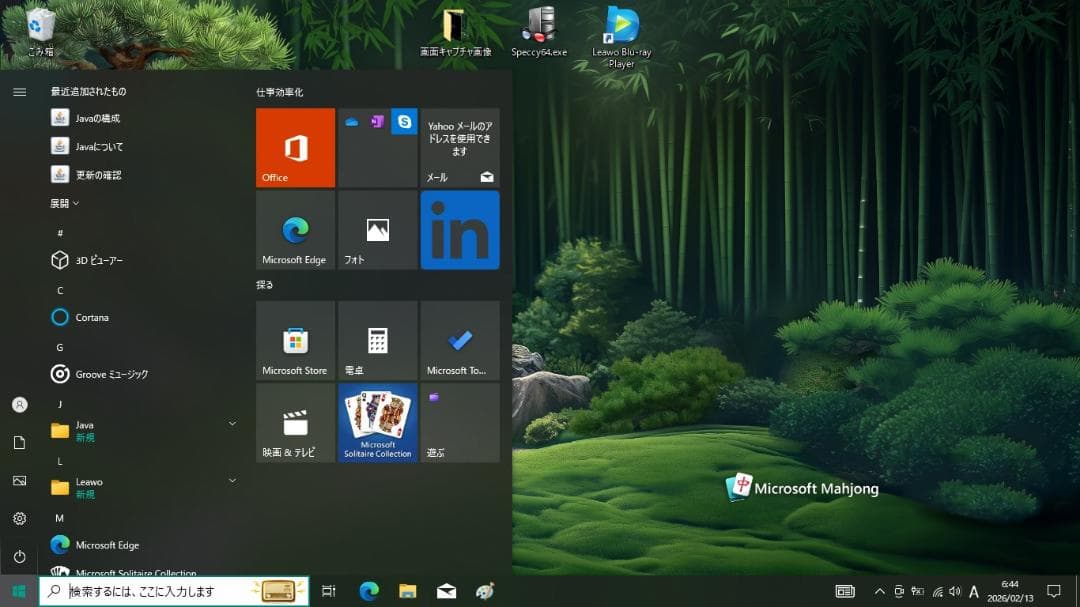The width and height of the screenshot is (1080, 607).
Task: Expand the Leawo folder in app list
Action: pyautogui.click(x=143, y=487)
